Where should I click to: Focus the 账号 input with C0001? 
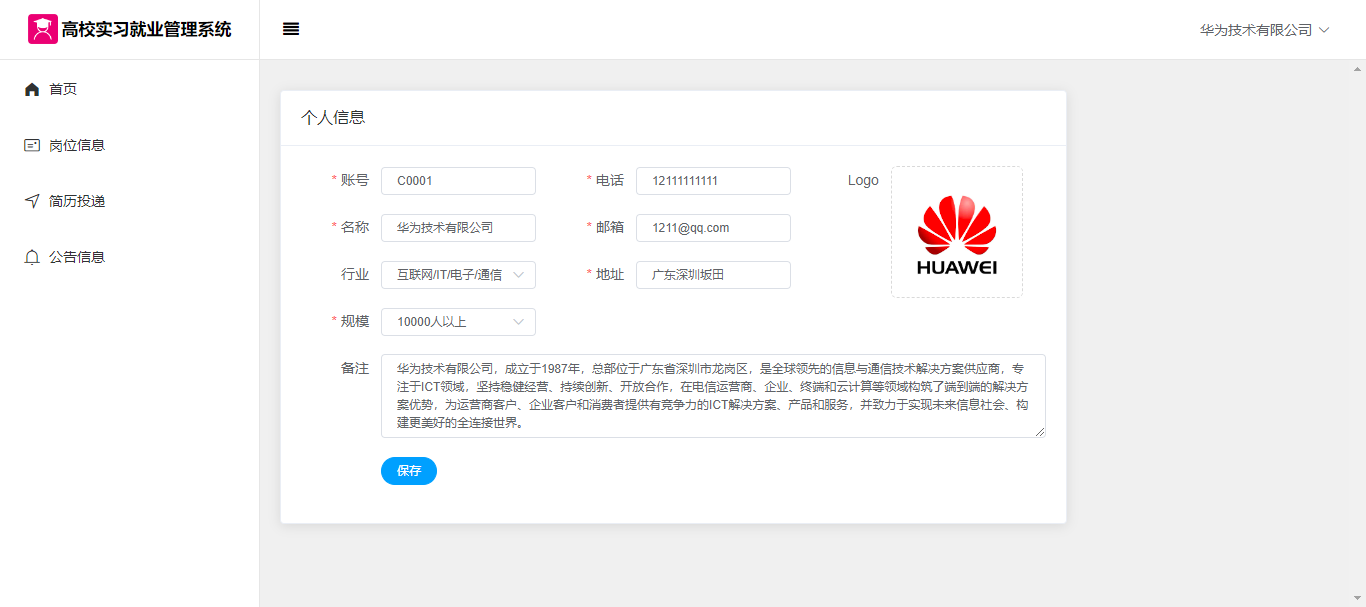pyautogui.click(x=458, y=181)
